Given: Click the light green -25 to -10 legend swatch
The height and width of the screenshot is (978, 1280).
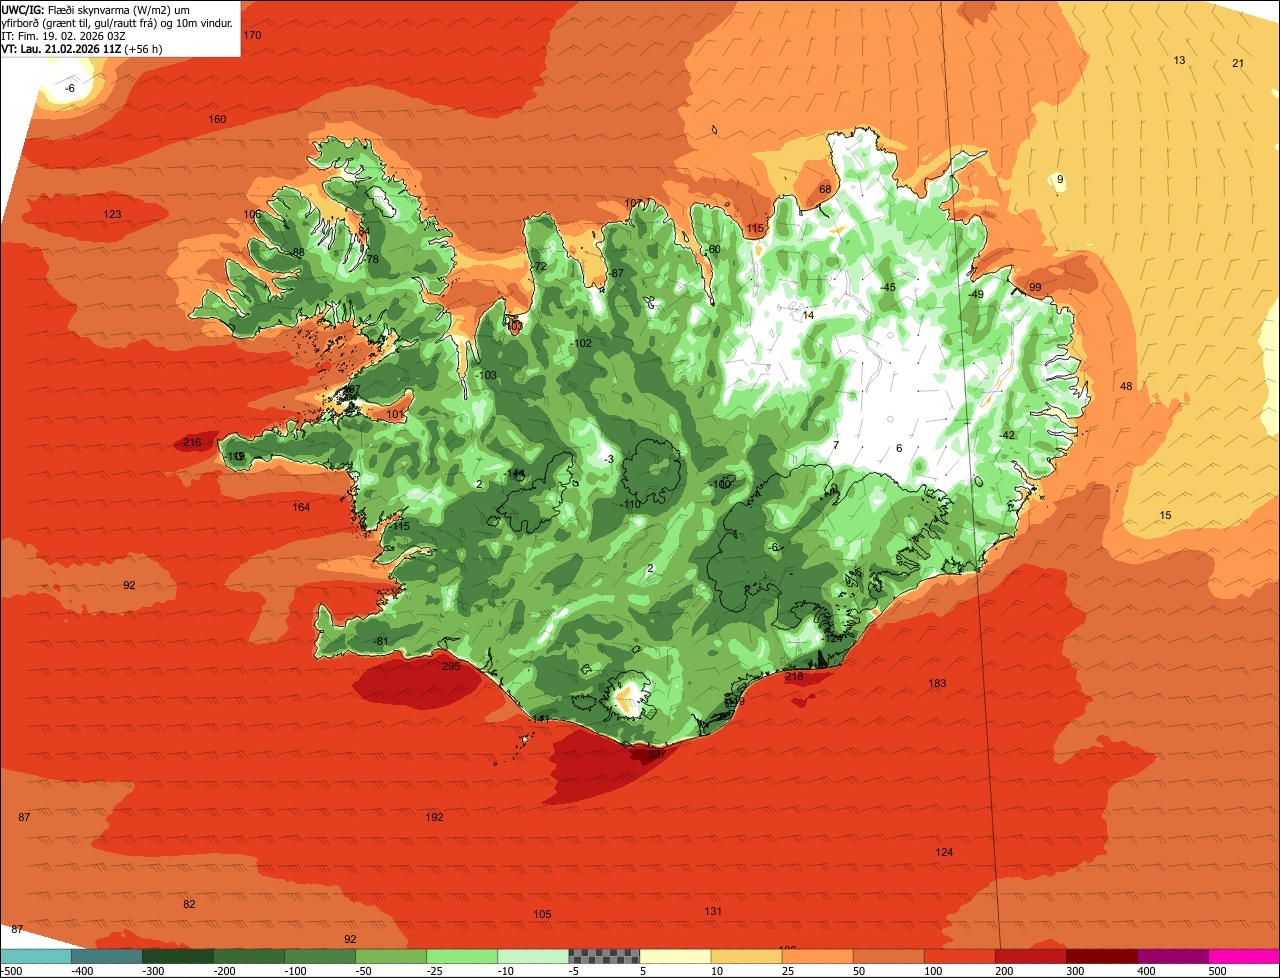Looking at the screenshot, I should 462,956.
